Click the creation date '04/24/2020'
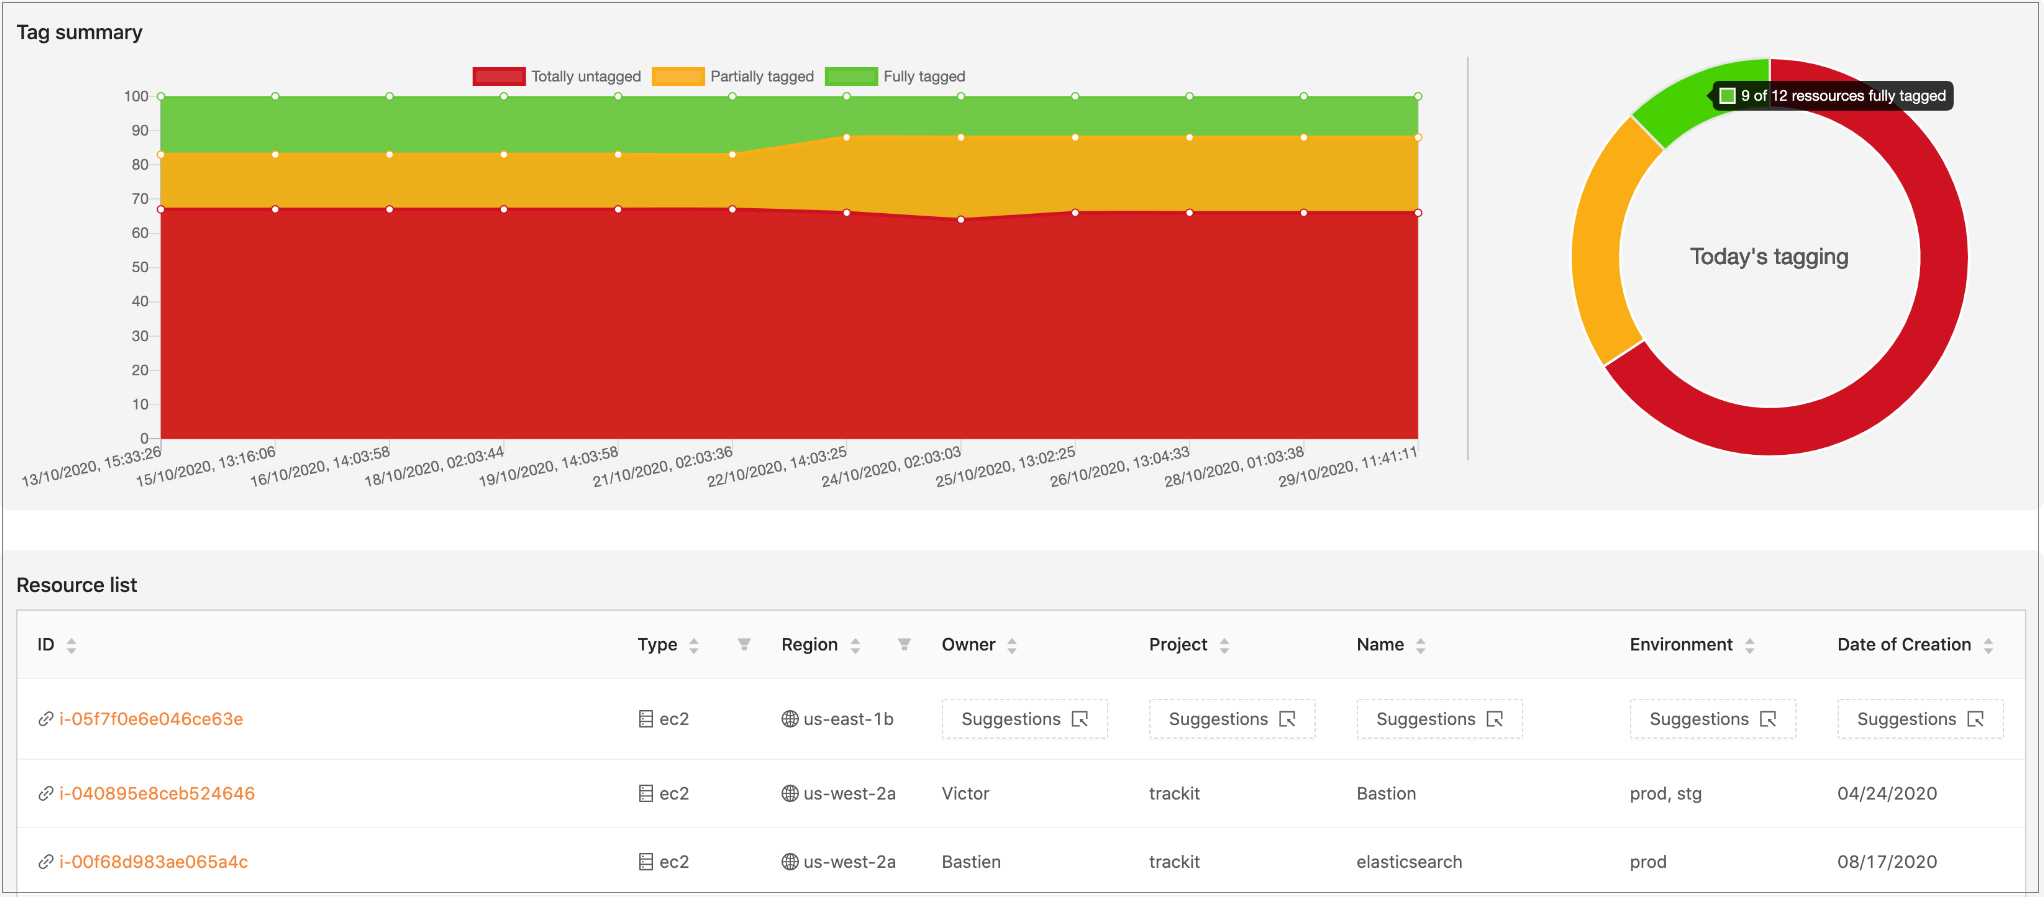 pyautogui.click(x=1887, y=794)
